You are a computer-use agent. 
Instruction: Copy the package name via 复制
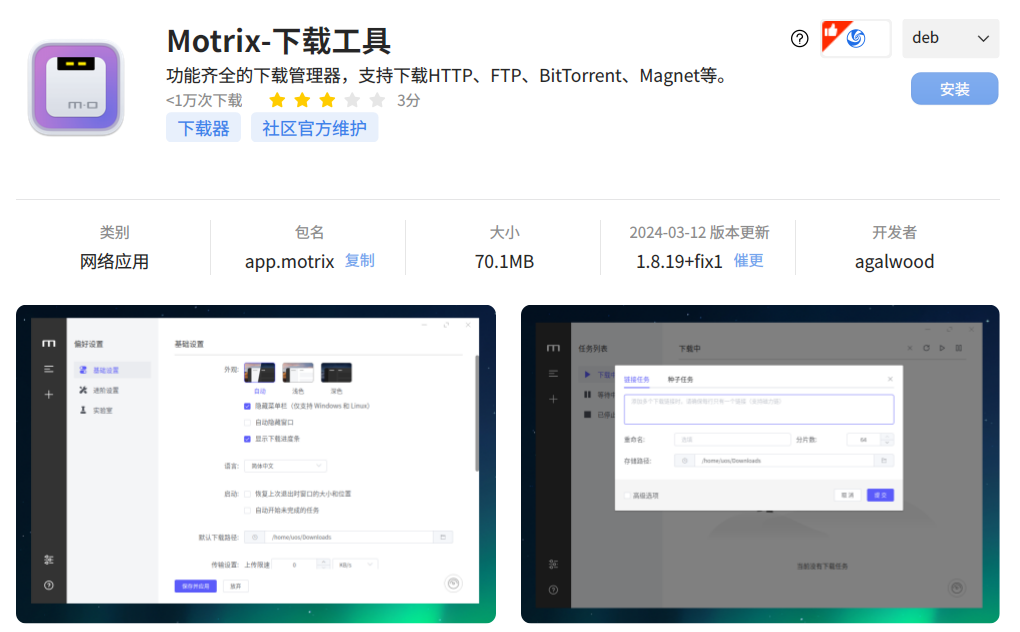[x=360, y=261]
